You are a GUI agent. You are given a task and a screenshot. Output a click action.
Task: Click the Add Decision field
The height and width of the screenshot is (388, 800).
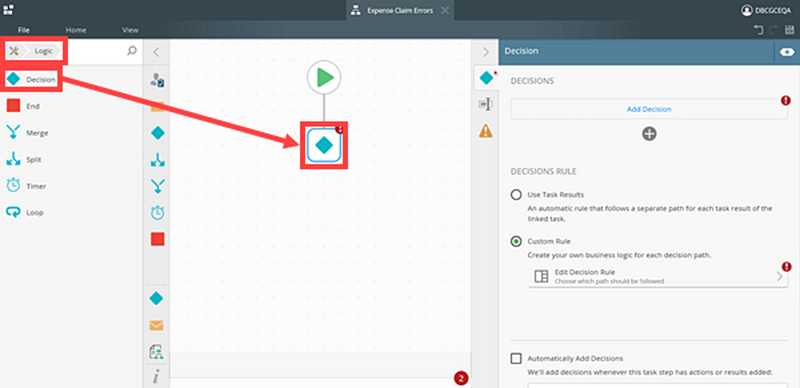(649, 109)
